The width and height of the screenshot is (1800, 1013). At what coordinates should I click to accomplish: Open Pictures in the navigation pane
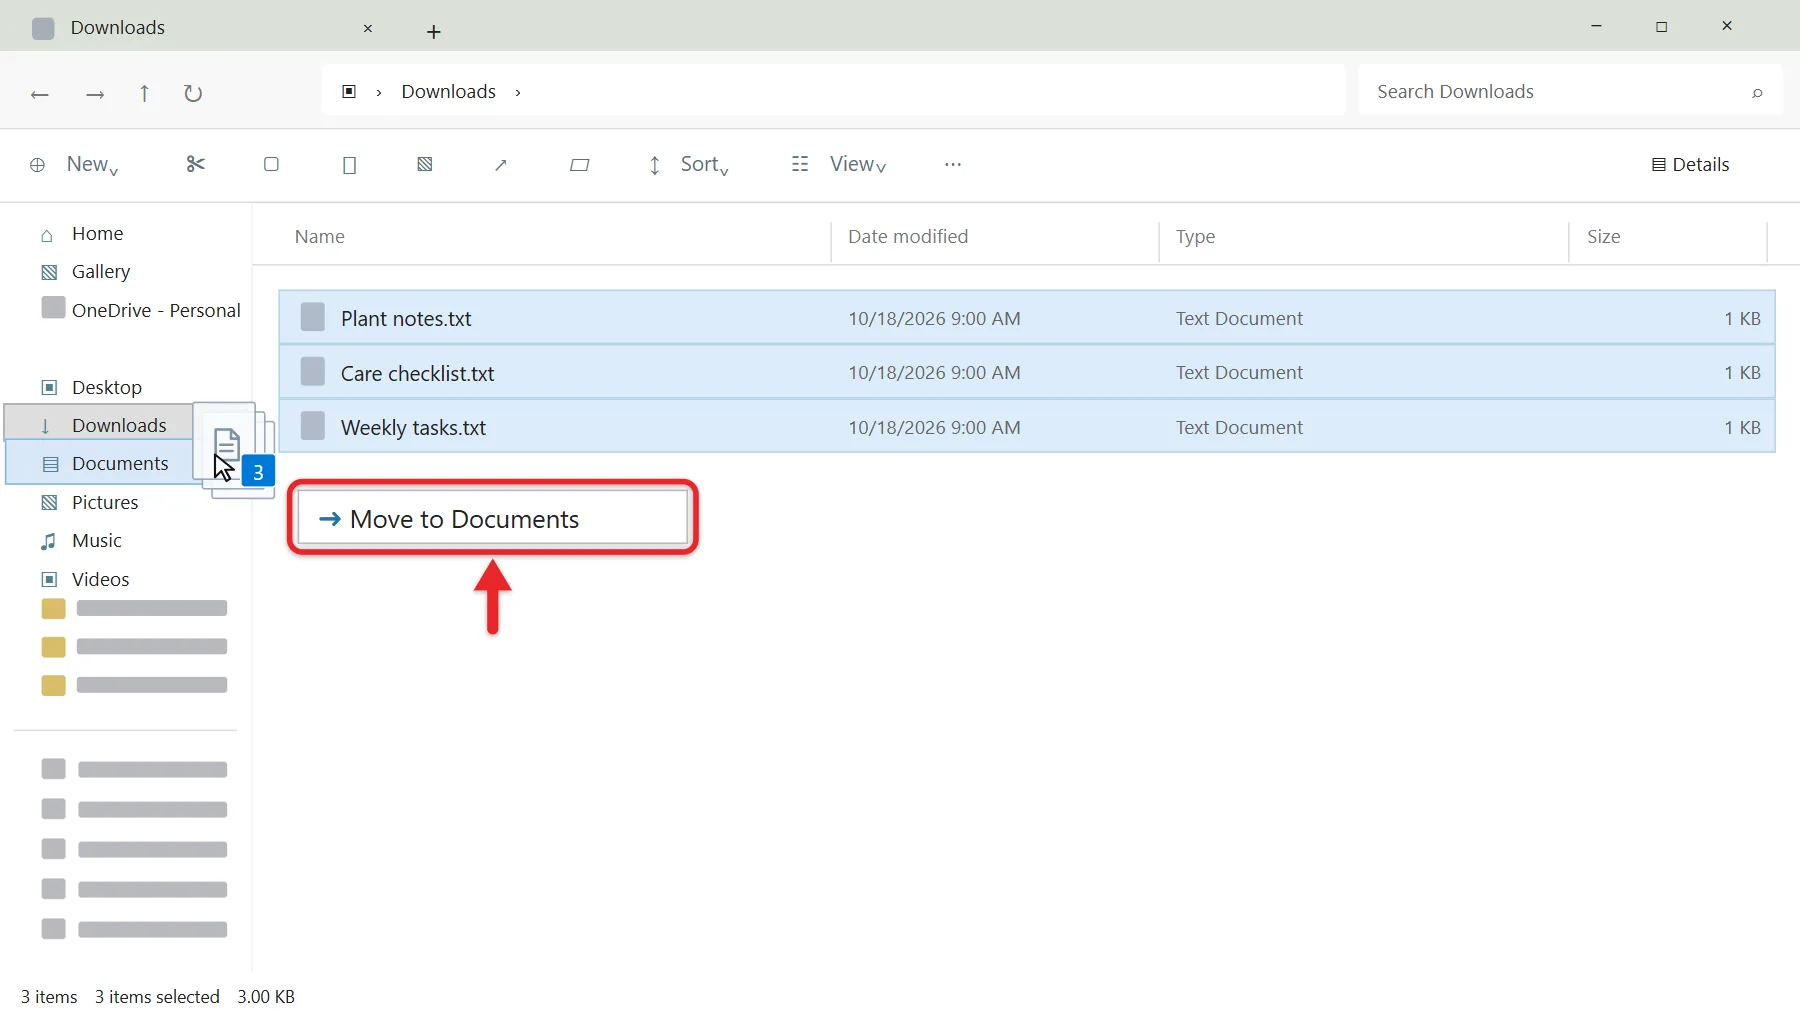[x=105, y=502]
